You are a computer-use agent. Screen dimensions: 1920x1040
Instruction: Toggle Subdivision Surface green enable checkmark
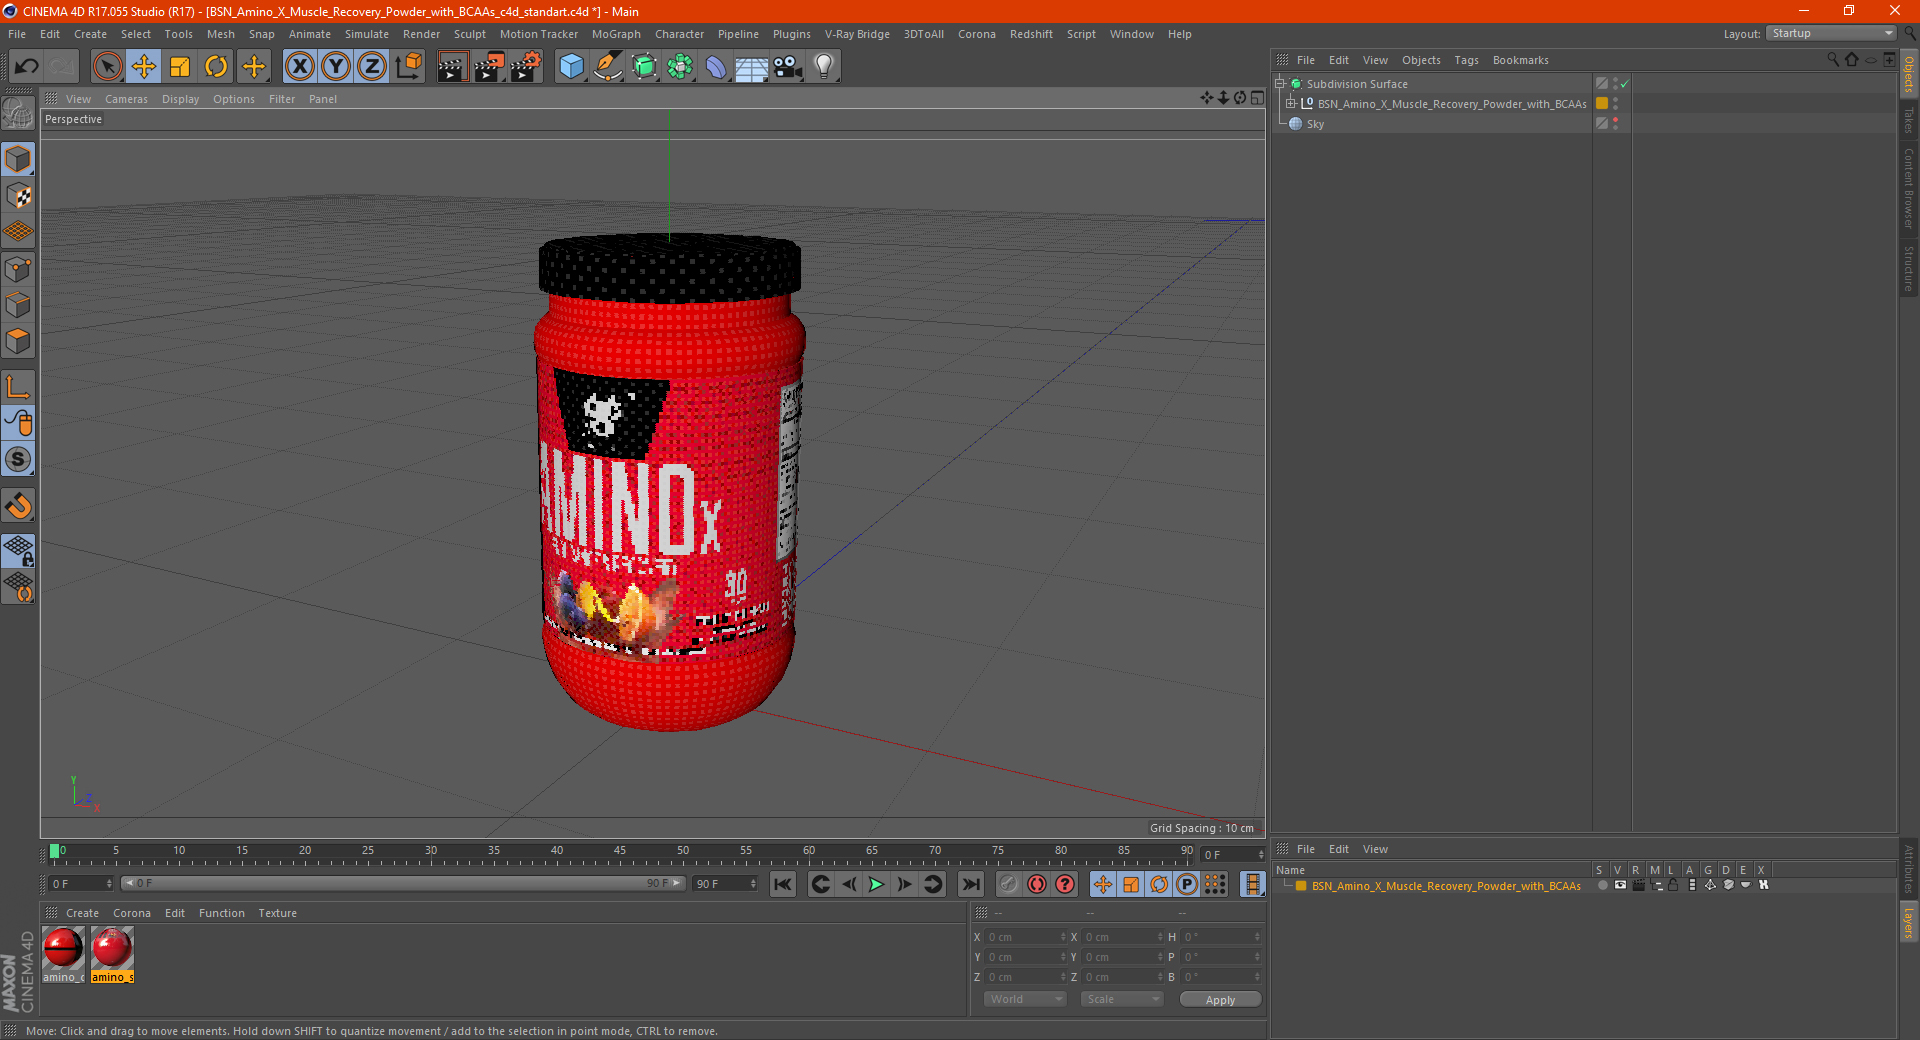[1625, 84]
